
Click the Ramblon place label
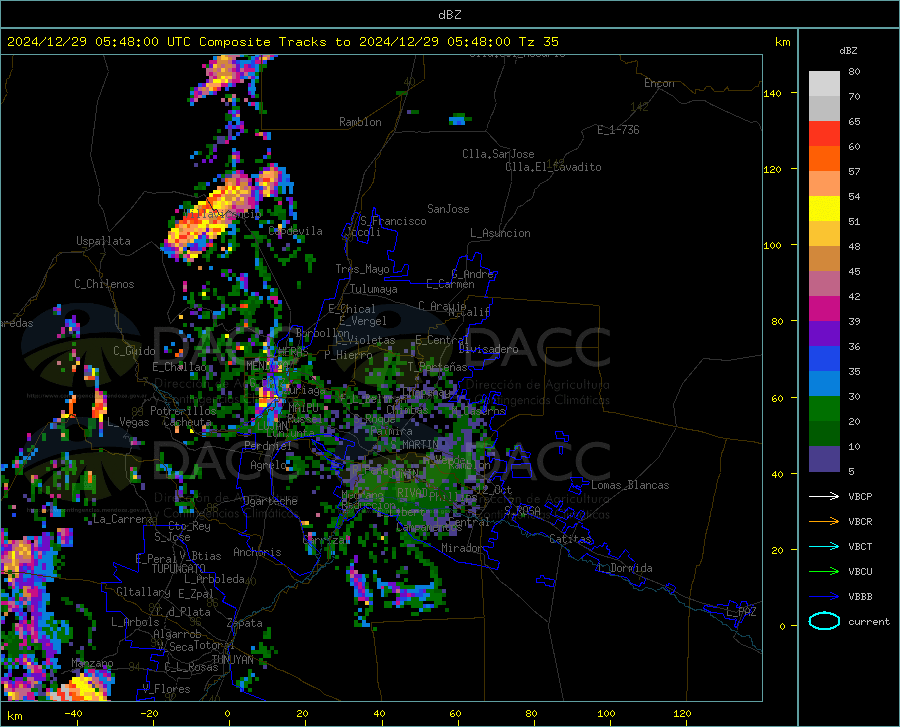pos(360,122)
